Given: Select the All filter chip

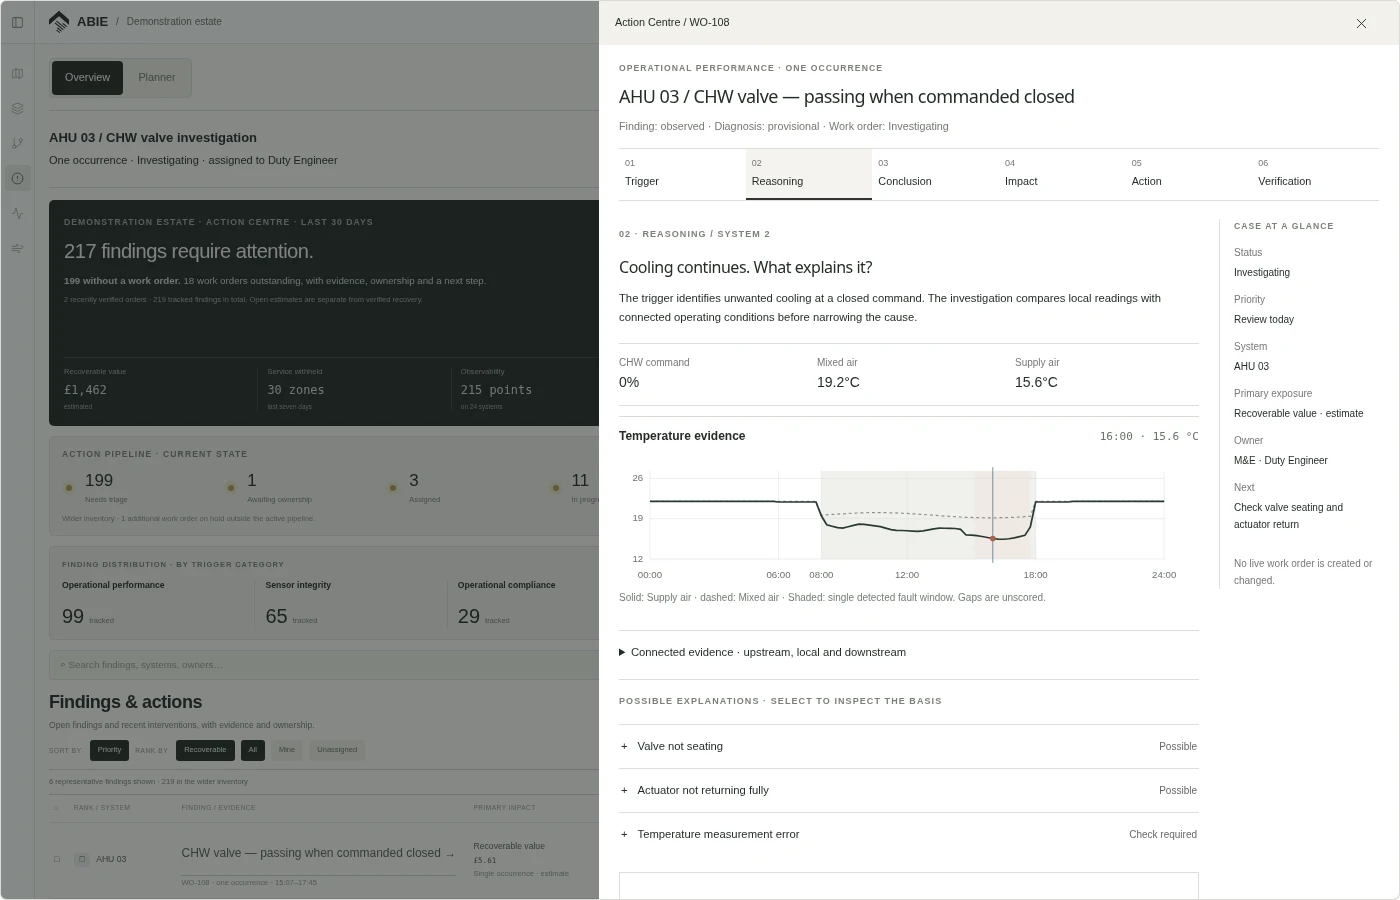Looking at the screenshot, I should click(253, 750).
